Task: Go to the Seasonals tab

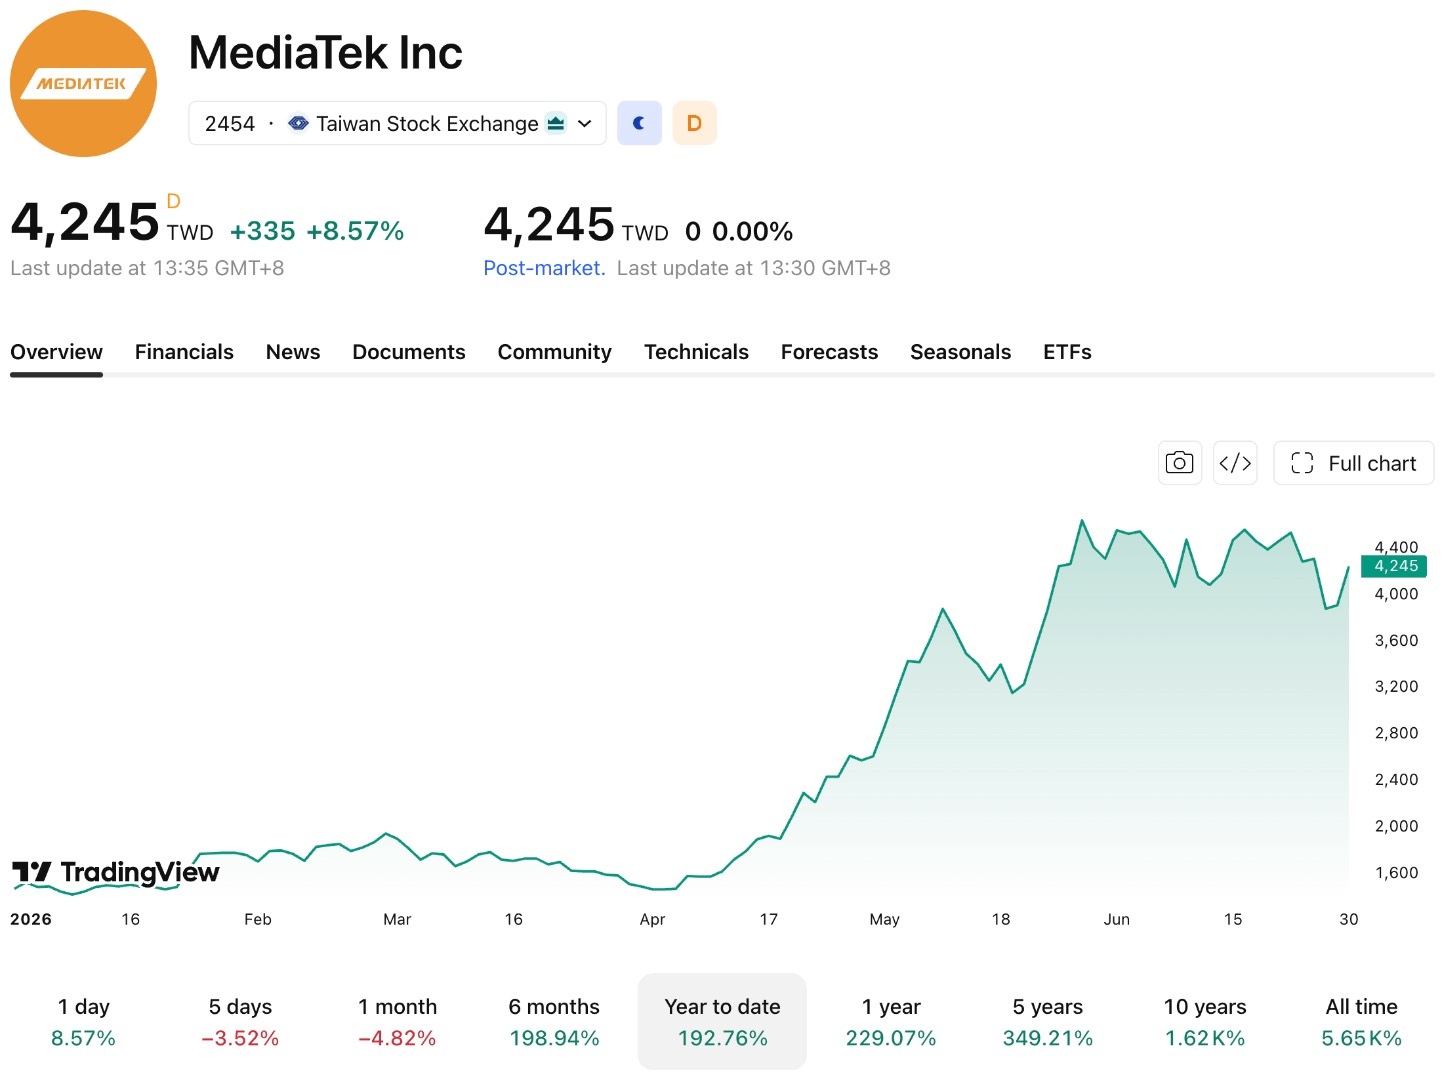Action: [960, 352]
